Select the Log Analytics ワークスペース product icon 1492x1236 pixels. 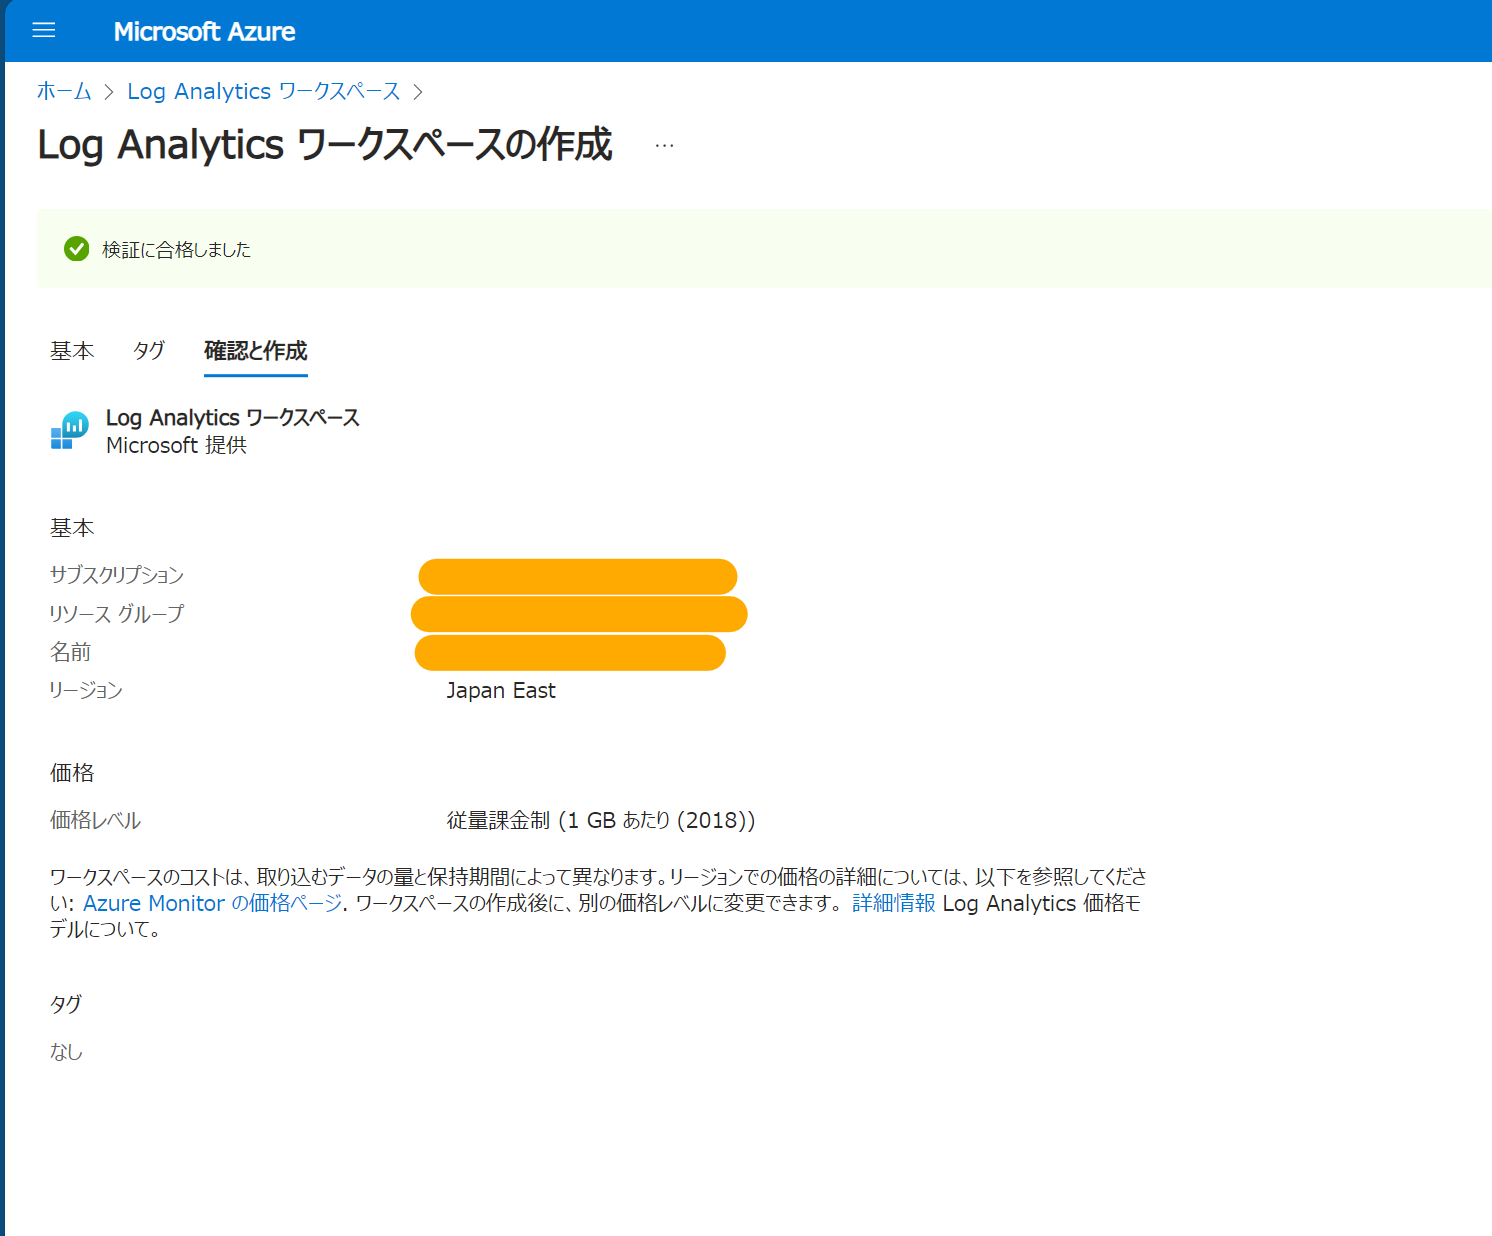(x=69, y=430)
